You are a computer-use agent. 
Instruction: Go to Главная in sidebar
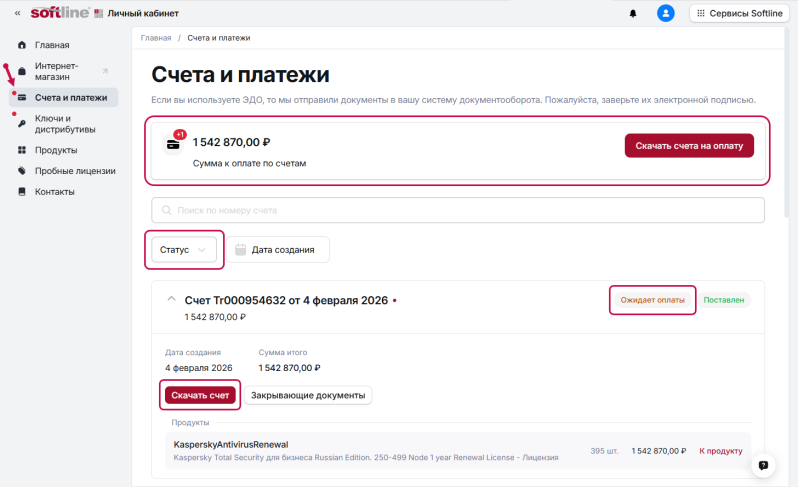pyautogui.click(x=52, y=45)
